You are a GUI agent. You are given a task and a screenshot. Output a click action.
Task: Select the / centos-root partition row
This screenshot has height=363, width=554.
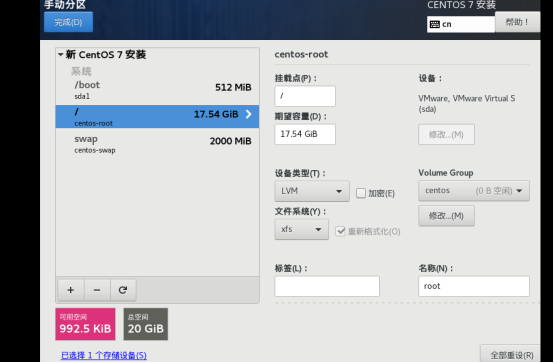click(157, 116)
